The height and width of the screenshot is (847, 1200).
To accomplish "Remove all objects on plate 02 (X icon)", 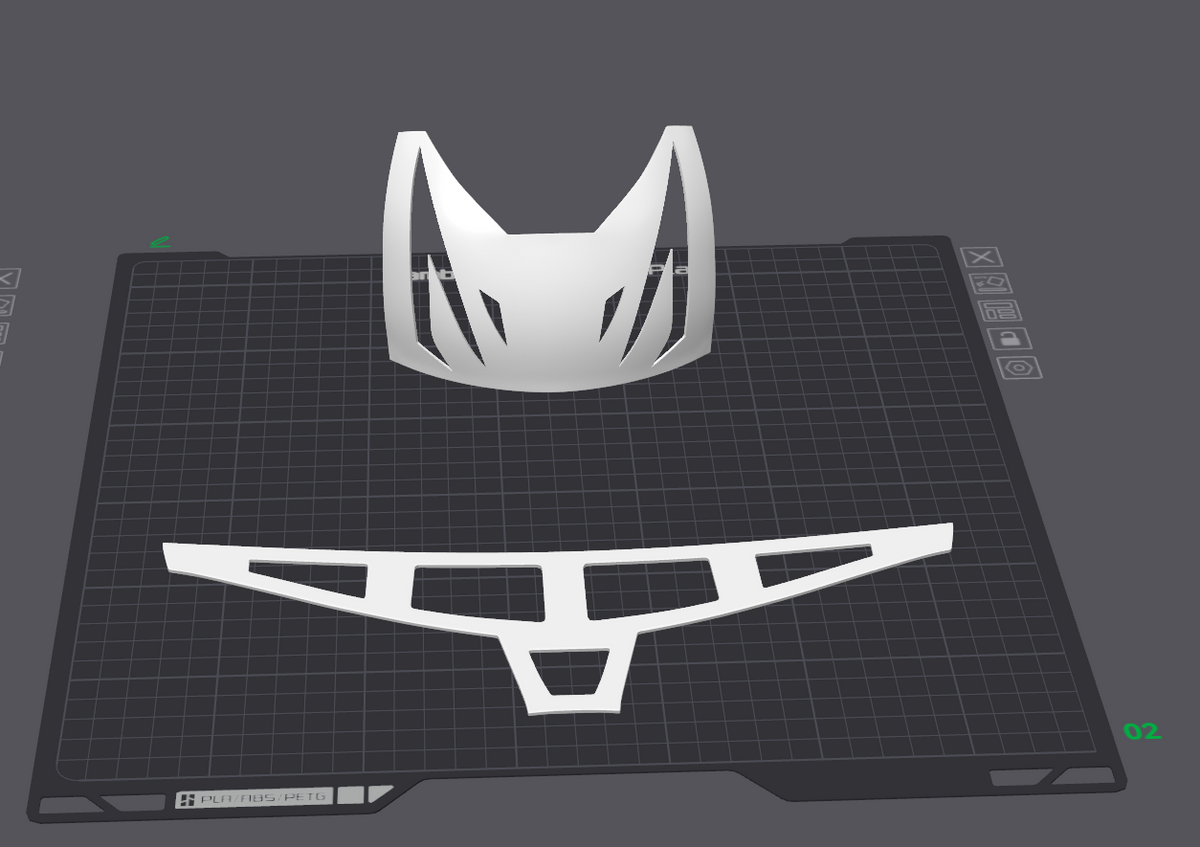I will tap(982, 257).
